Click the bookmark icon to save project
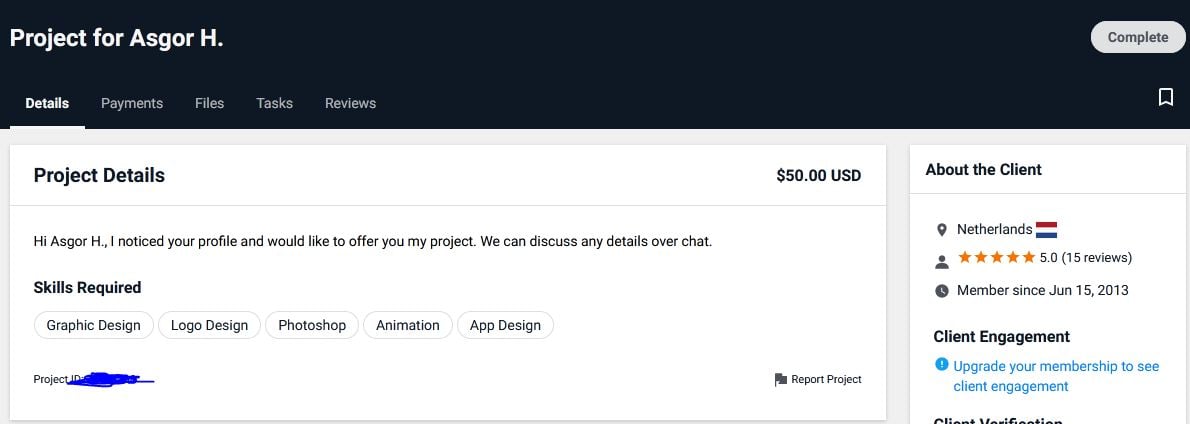 coord(1166,96)
